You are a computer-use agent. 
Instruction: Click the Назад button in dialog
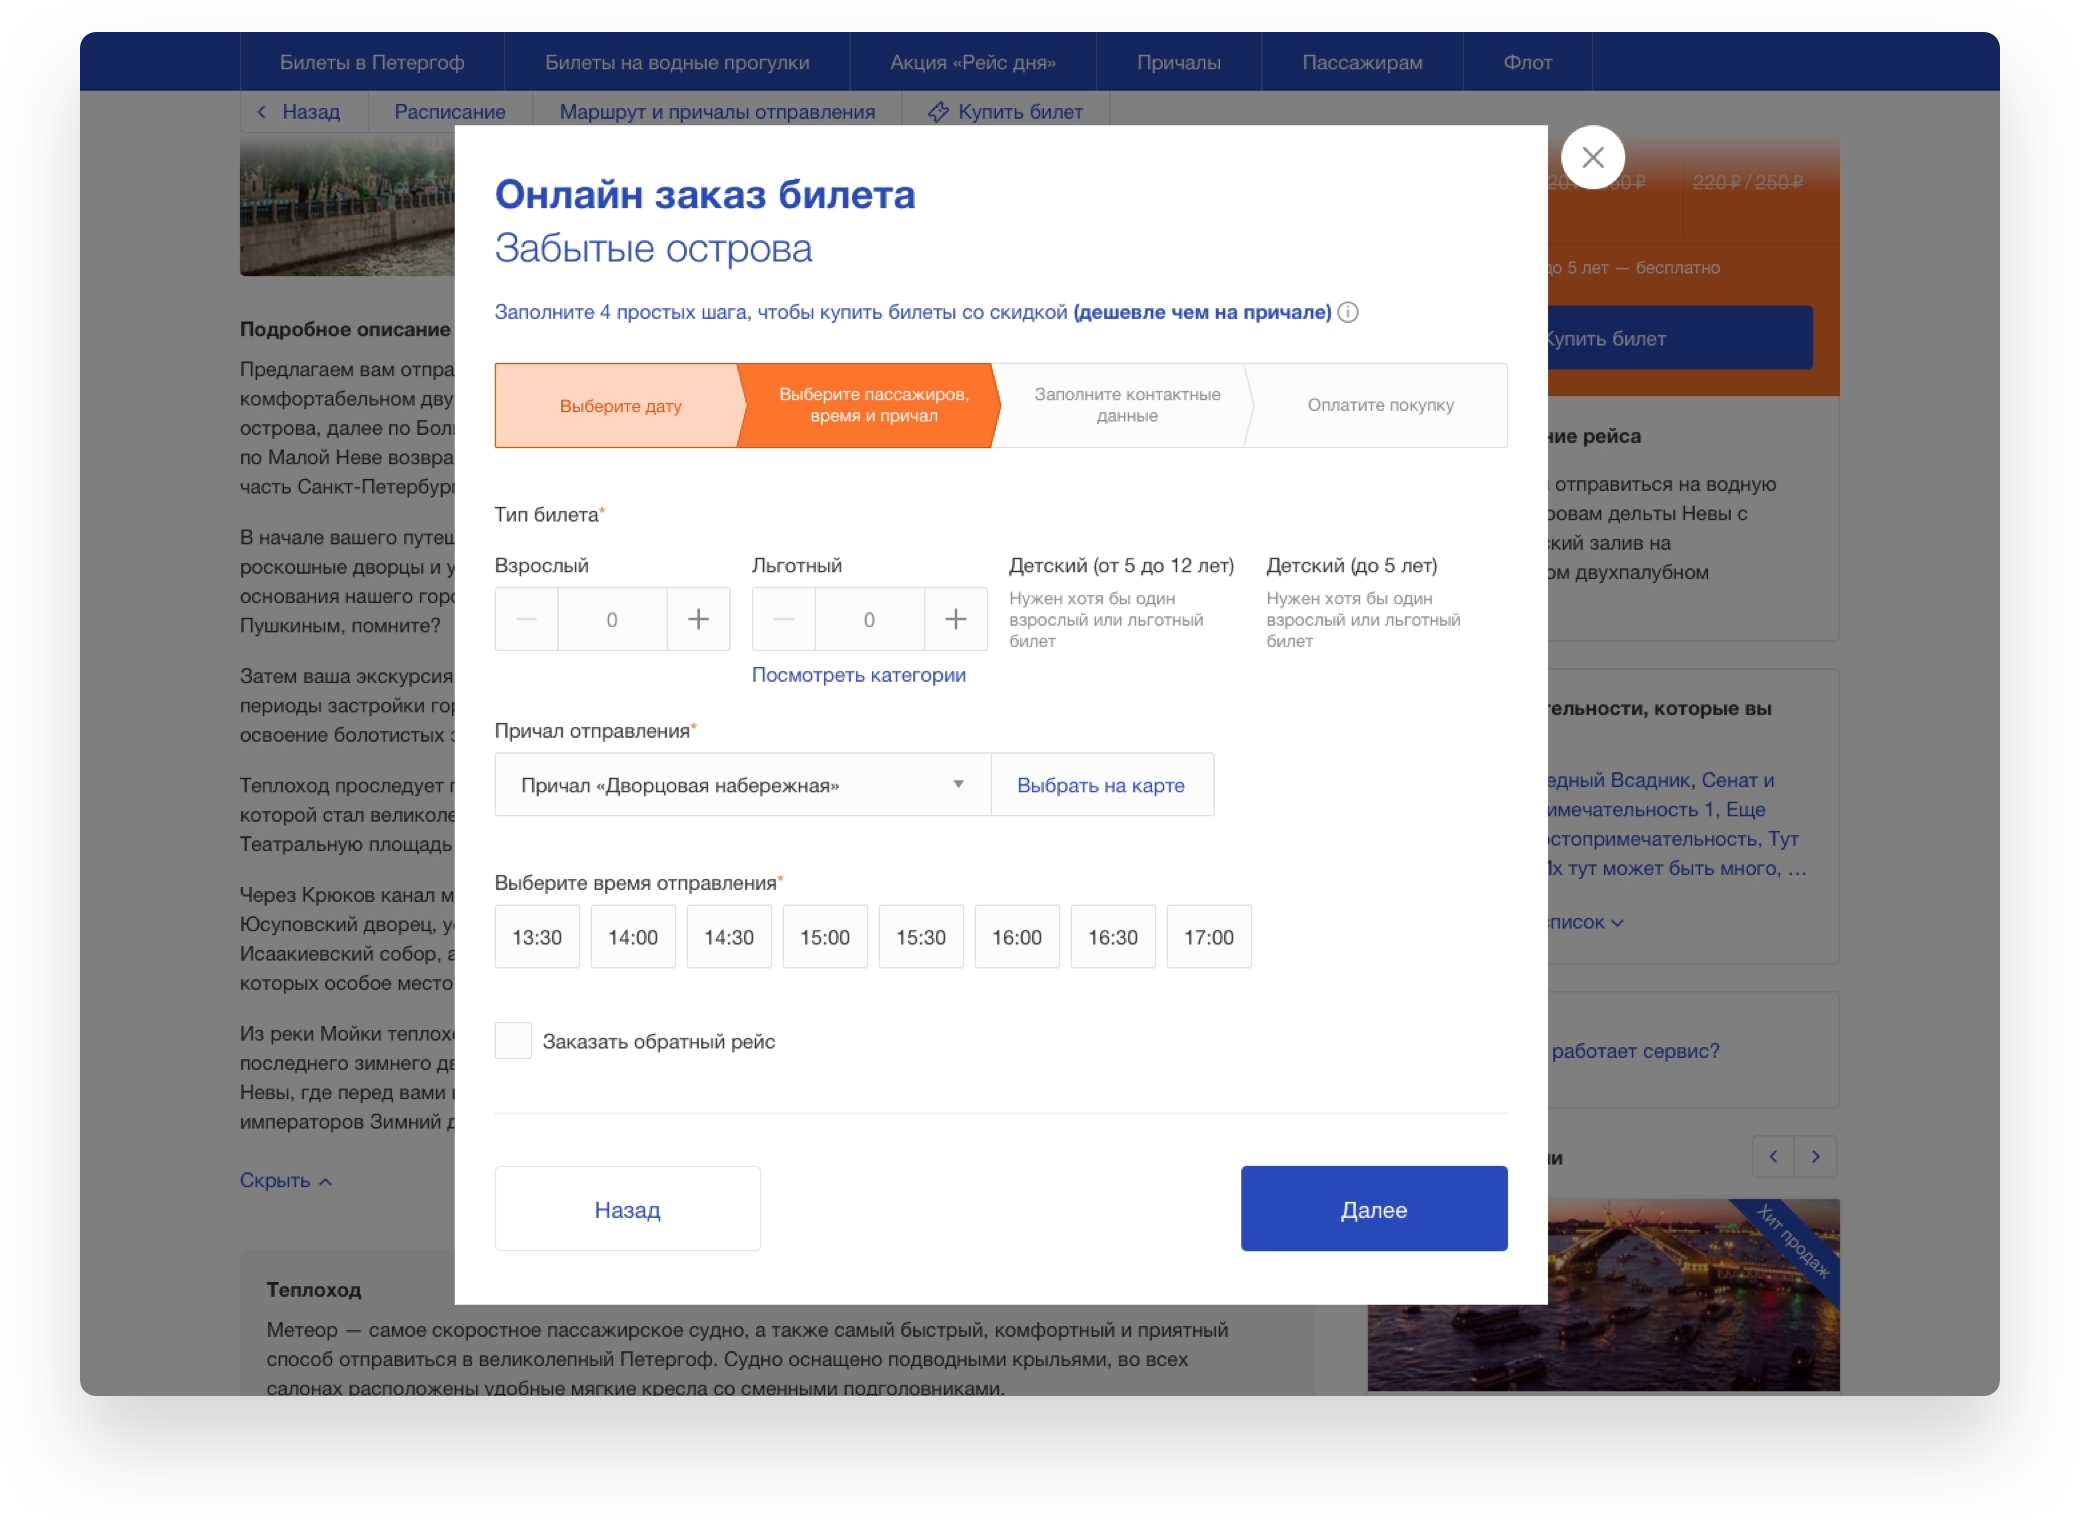click(x=628, y=1209)
